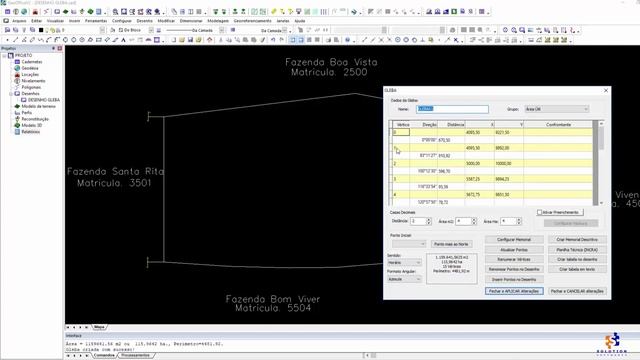Click the undo arrow icon

pos(273,40)
